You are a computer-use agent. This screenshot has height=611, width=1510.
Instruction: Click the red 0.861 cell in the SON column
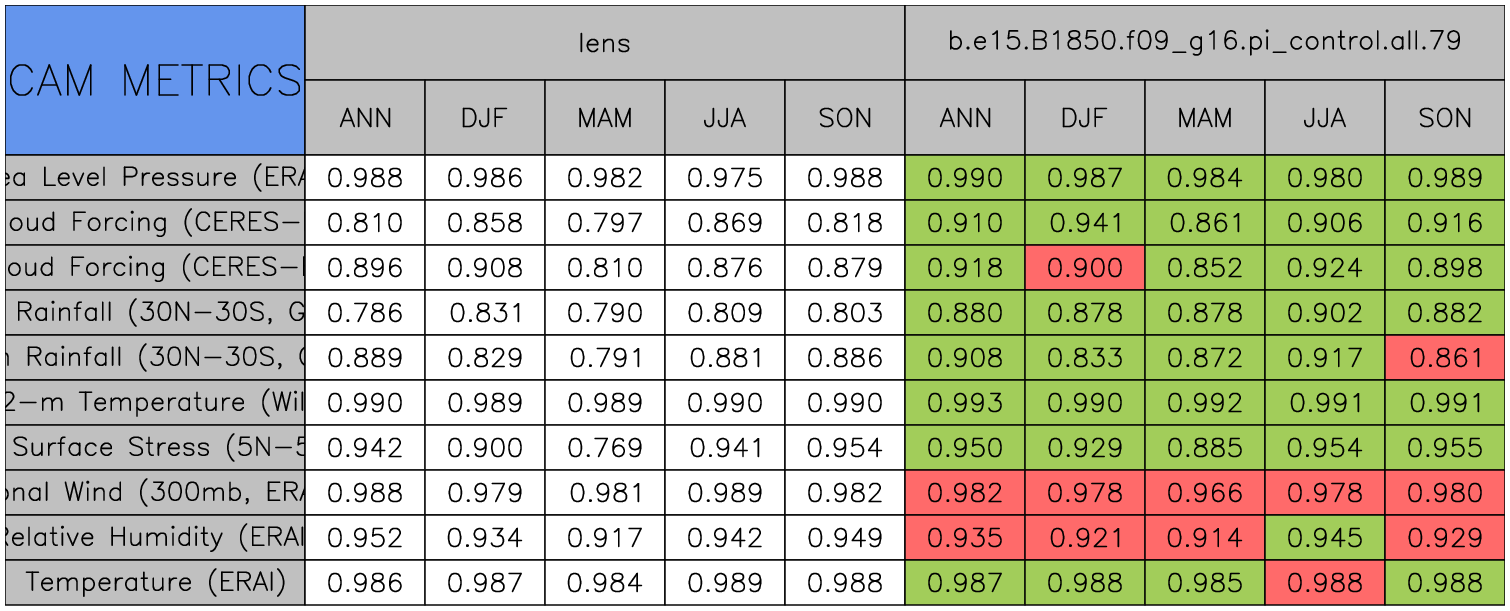[x=1445, y=358]
